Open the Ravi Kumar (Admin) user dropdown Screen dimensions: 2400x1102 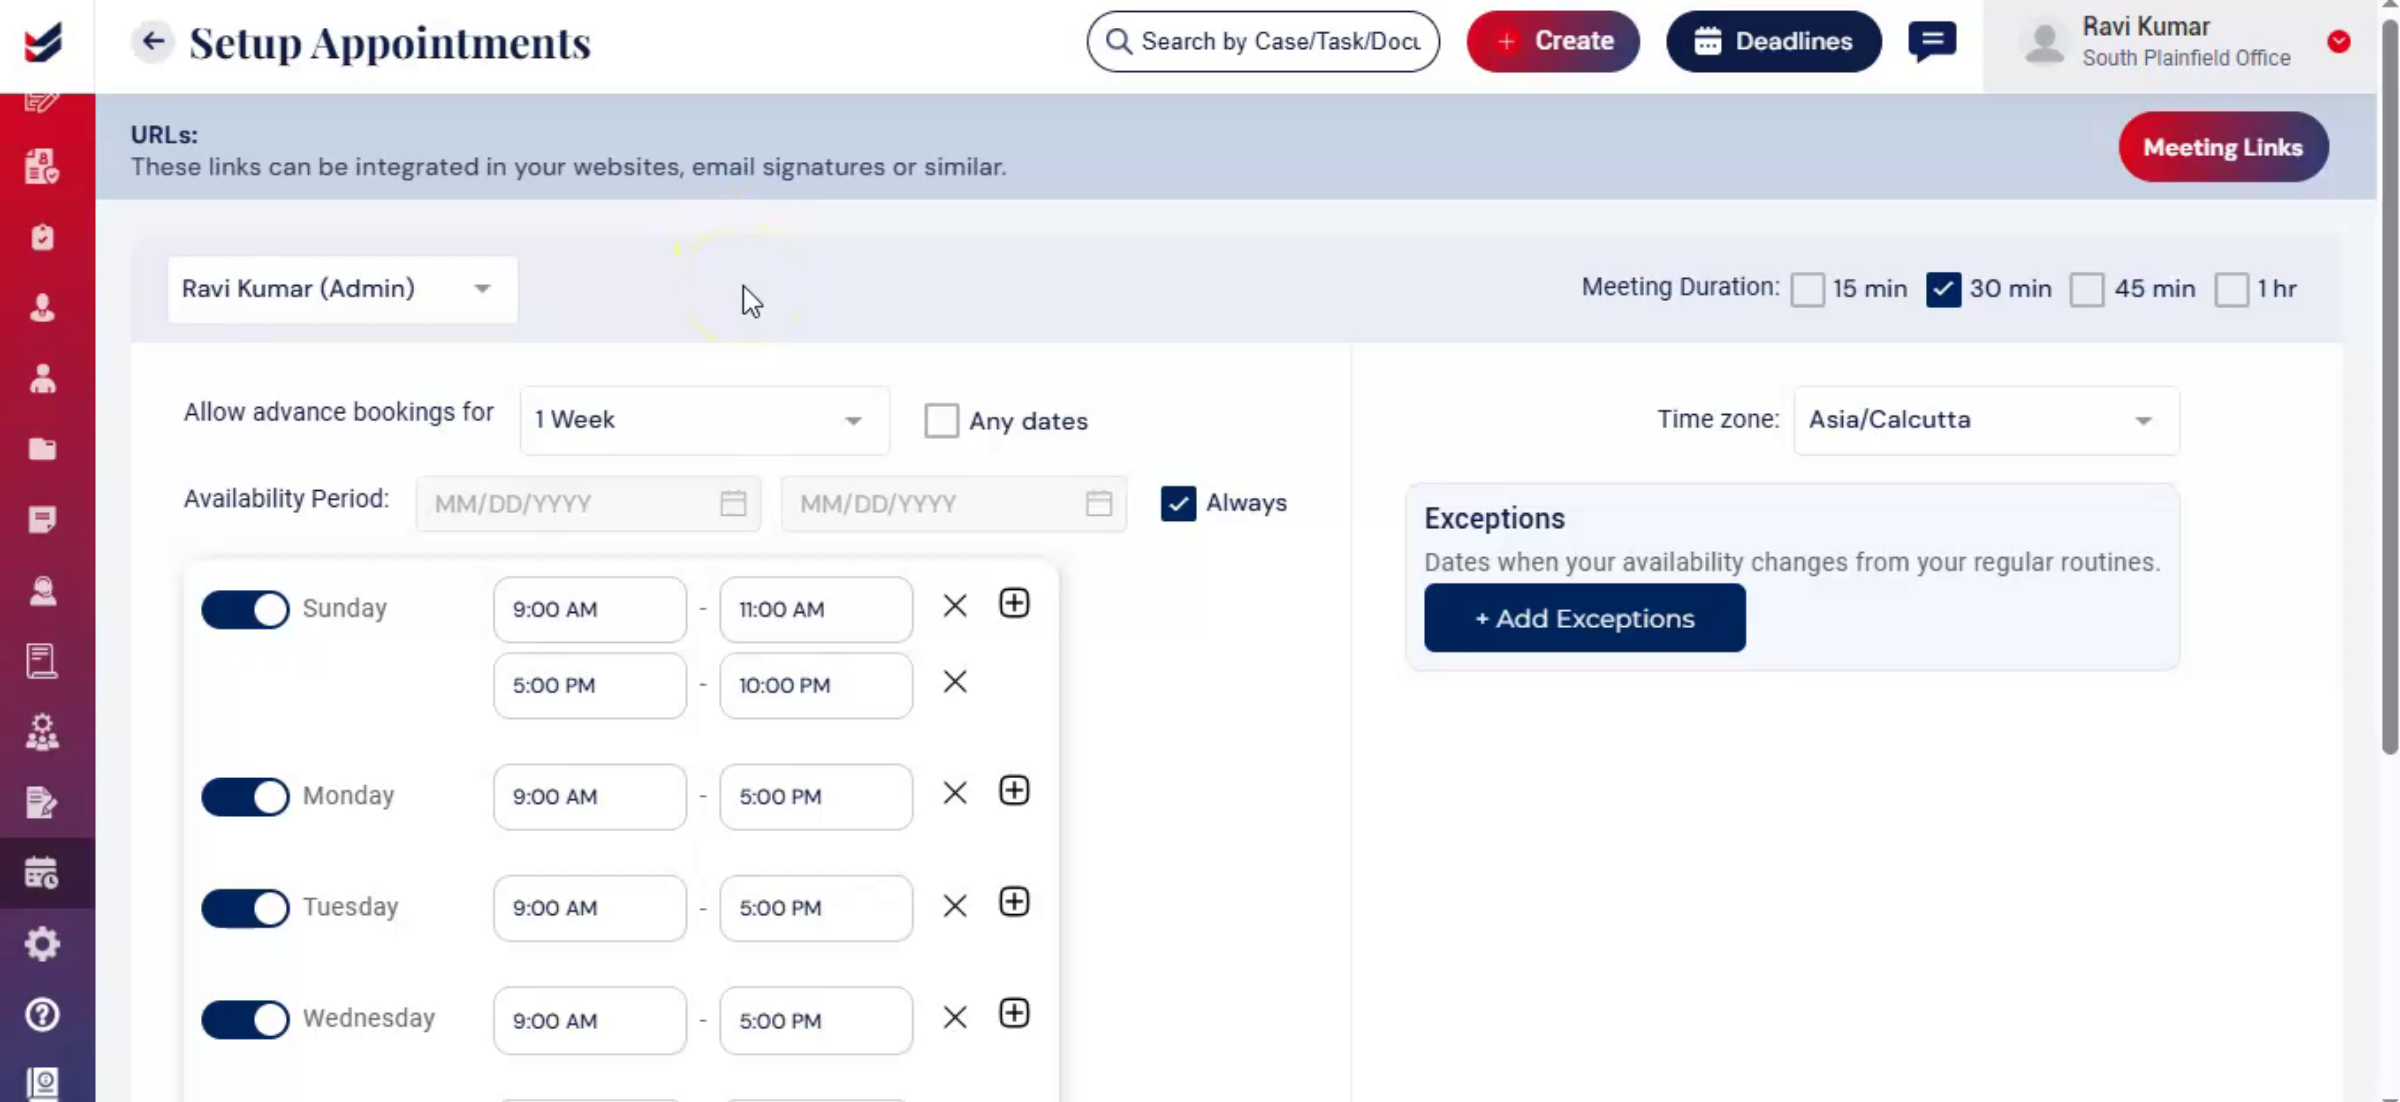[x=342, y=290]
